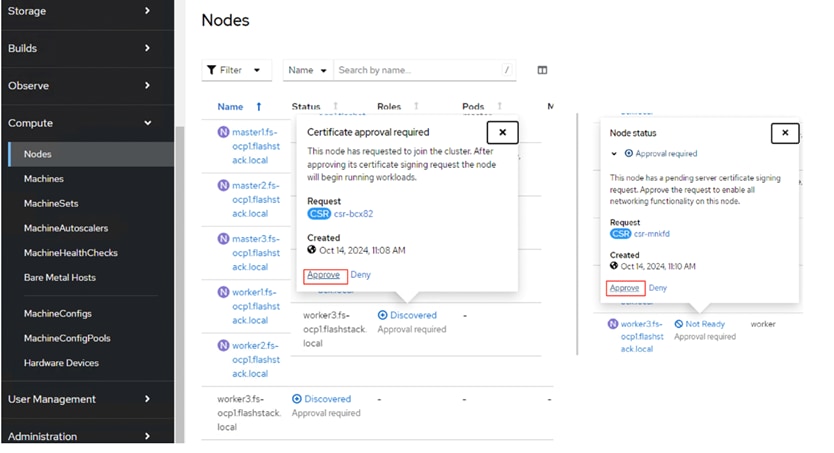Viewport: 834px width, 453px height.
Task: Open the manage columns icon
Action: point(542,70)
